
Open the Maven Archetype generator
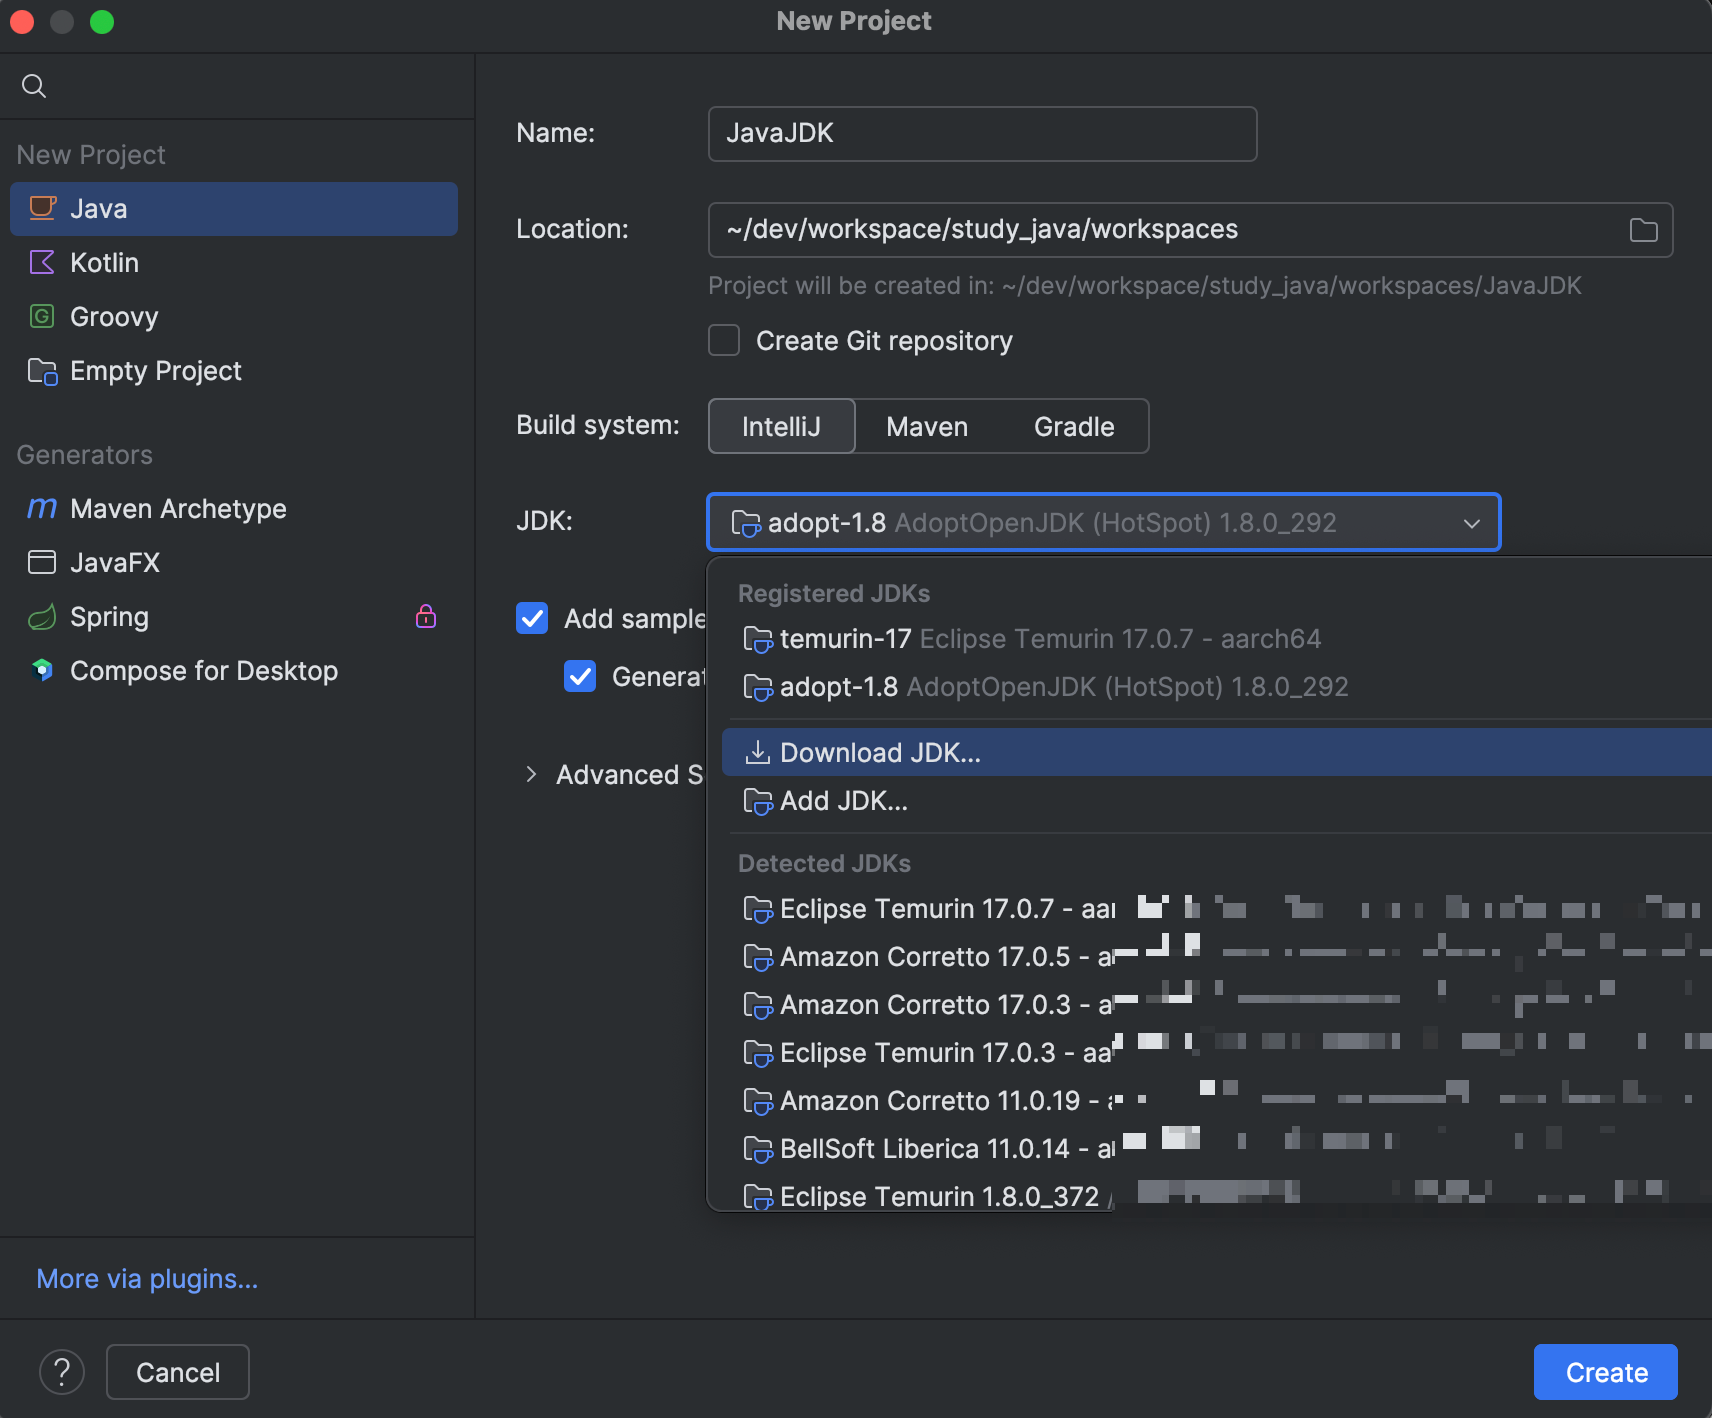[x=234, y=509]
